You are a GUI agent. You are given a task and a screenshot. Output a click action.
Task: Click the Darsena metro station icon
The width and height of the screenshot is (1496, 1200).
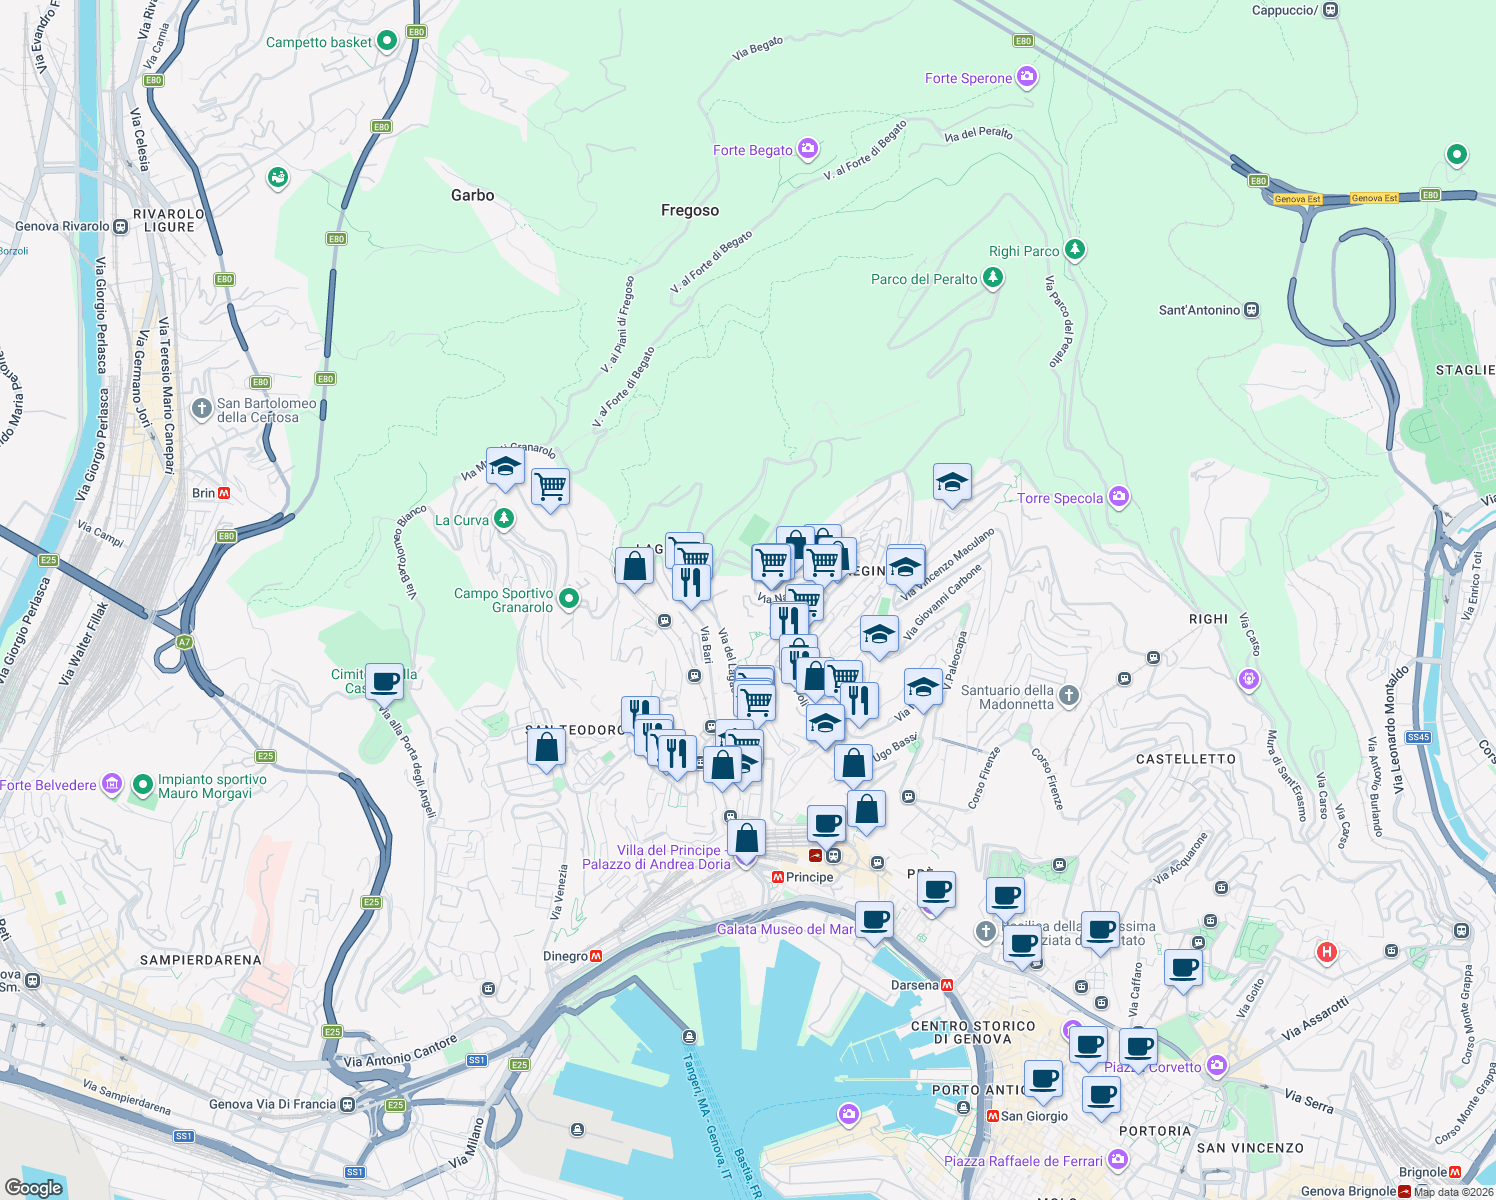click(949, 983)
